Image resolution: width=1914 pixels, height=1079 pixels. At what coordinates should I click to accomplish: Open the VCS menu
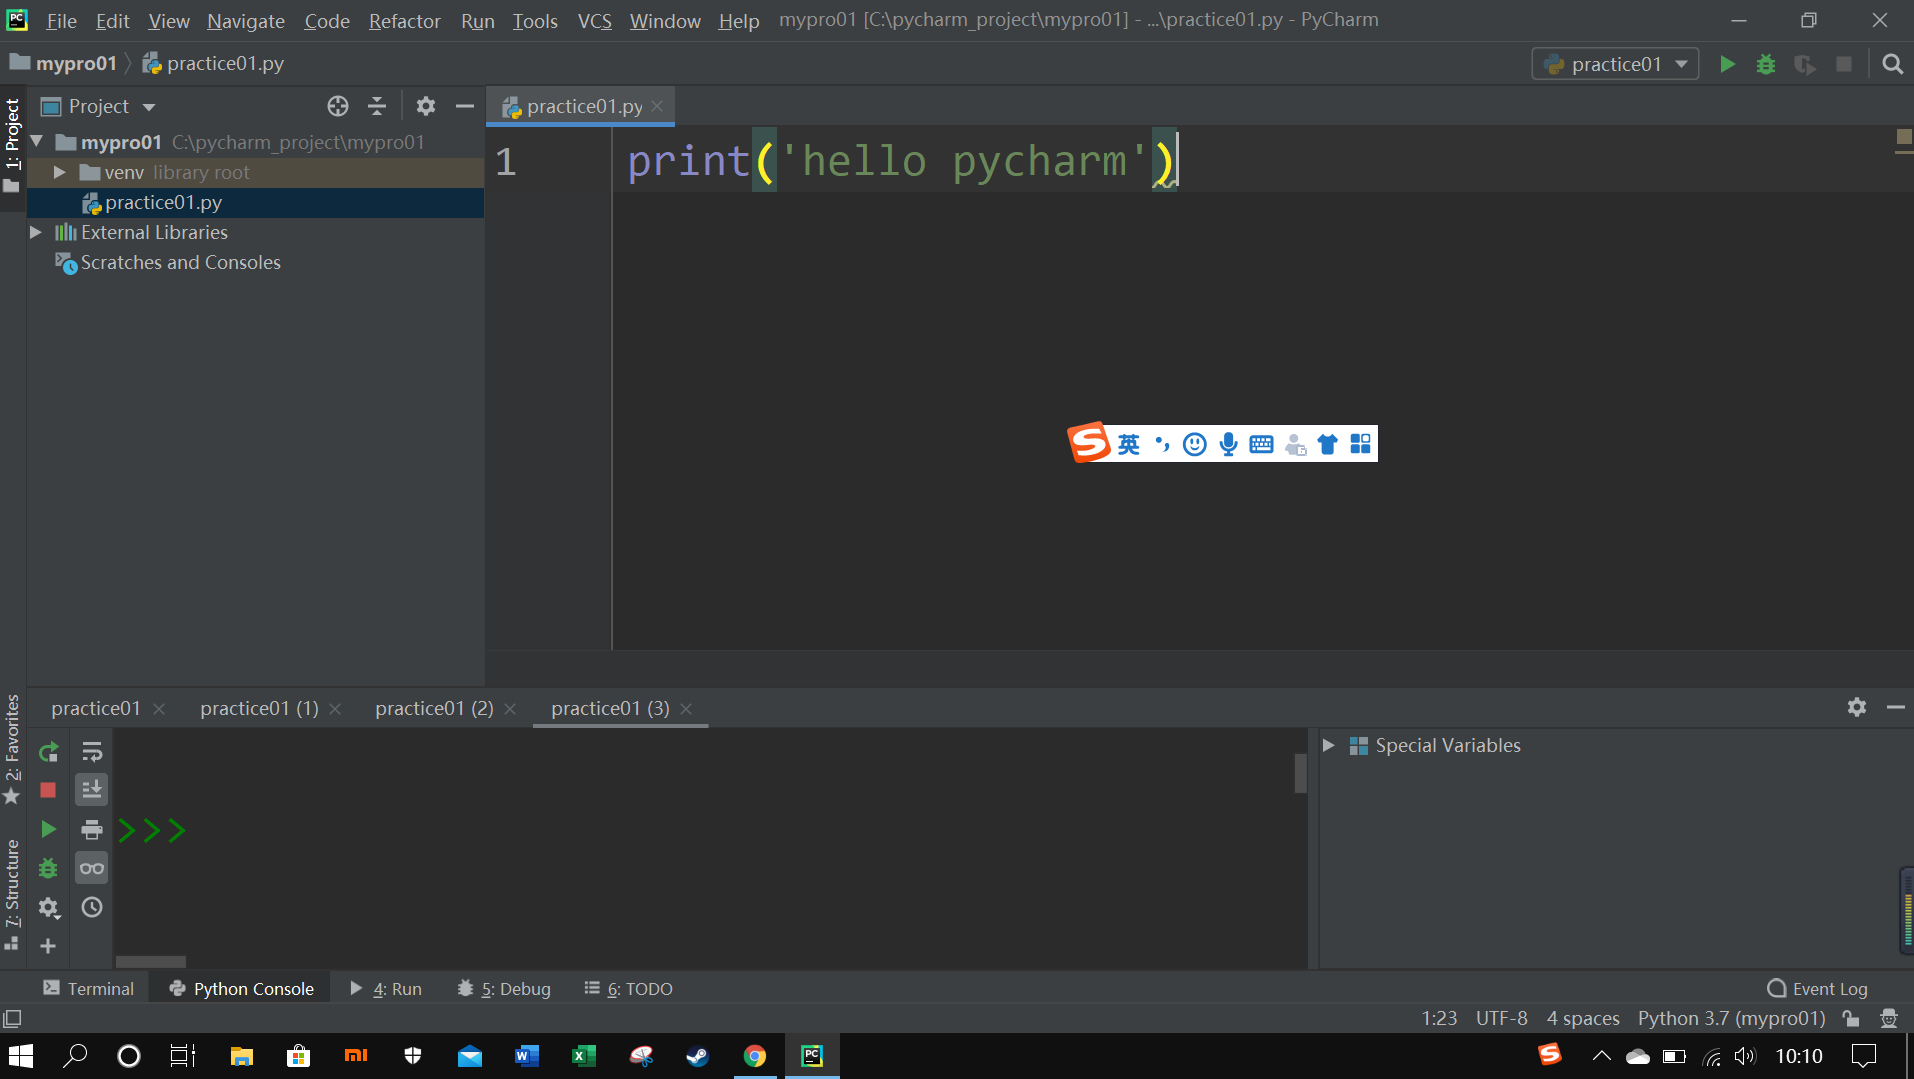(x=594, y=20)
